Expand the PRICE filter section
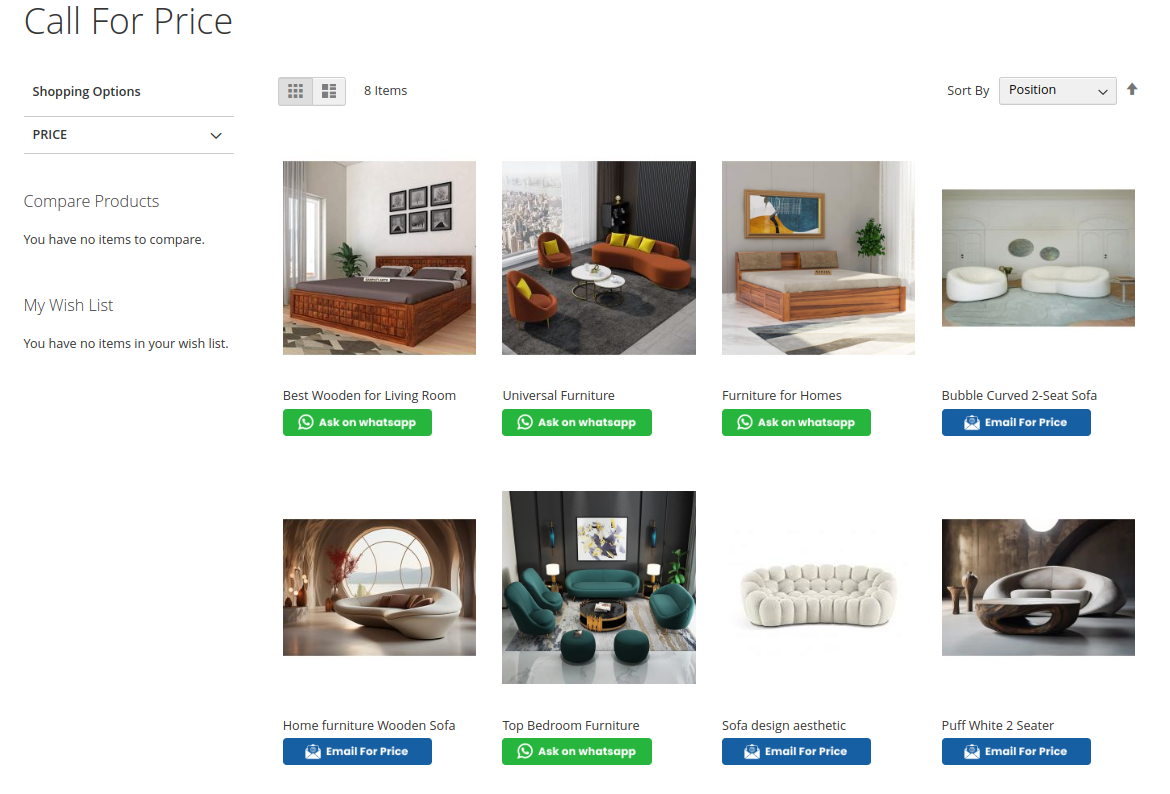This screenshot has width=1170, height=794. pos(128,135)
